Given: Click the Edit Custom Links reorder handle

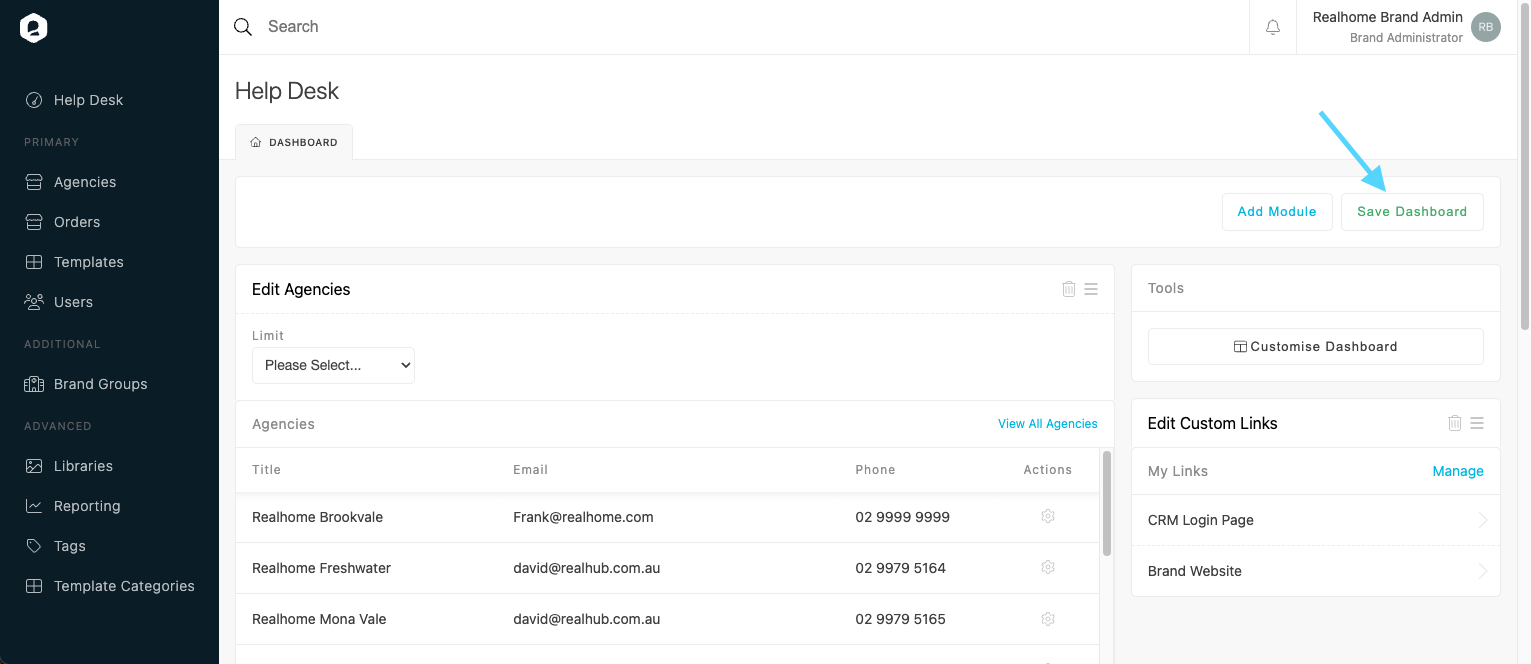Looking at the screenshot, I should click(1477, 423).
